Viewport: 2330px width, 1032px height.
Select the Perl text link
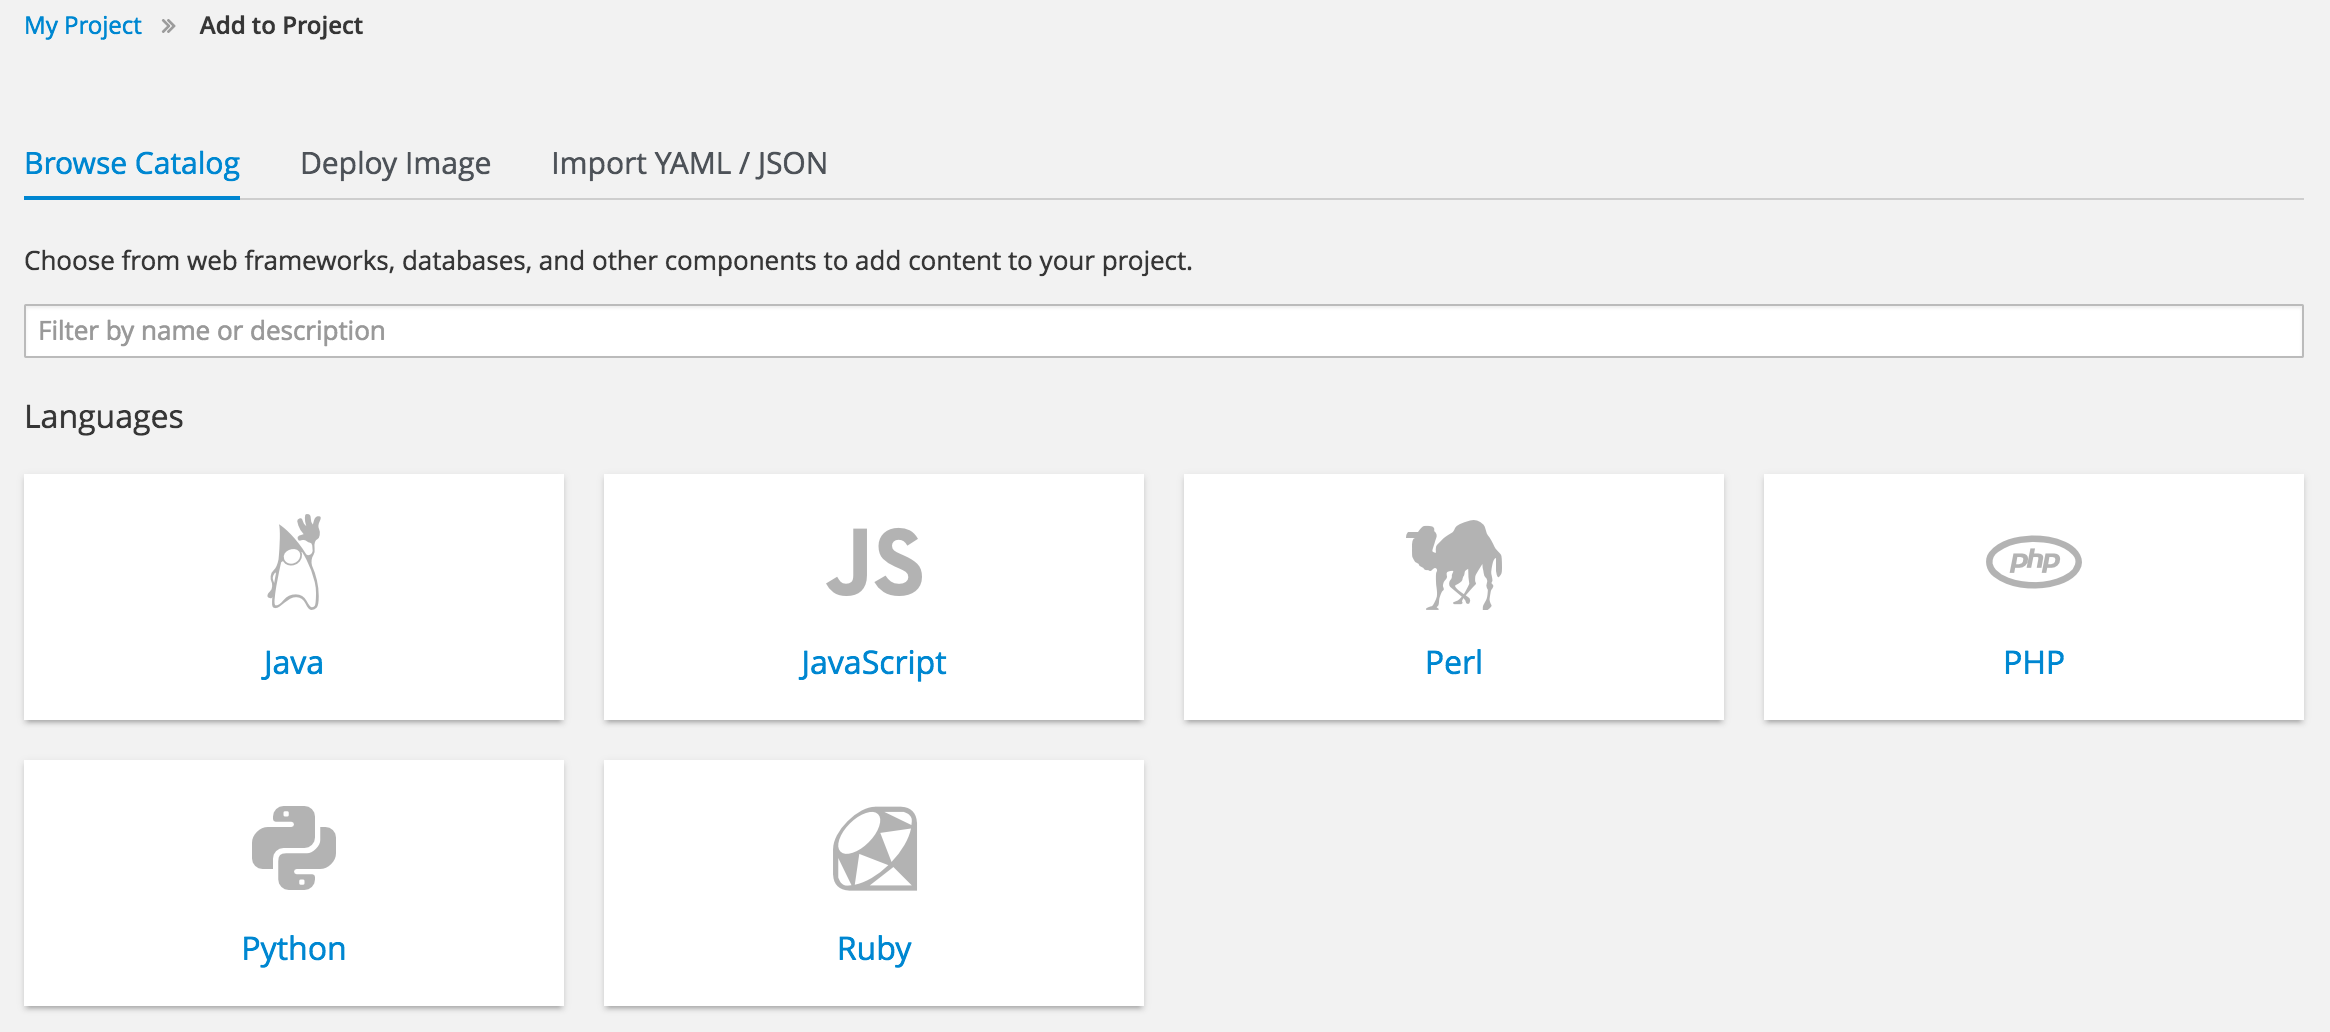point(1453,662)
